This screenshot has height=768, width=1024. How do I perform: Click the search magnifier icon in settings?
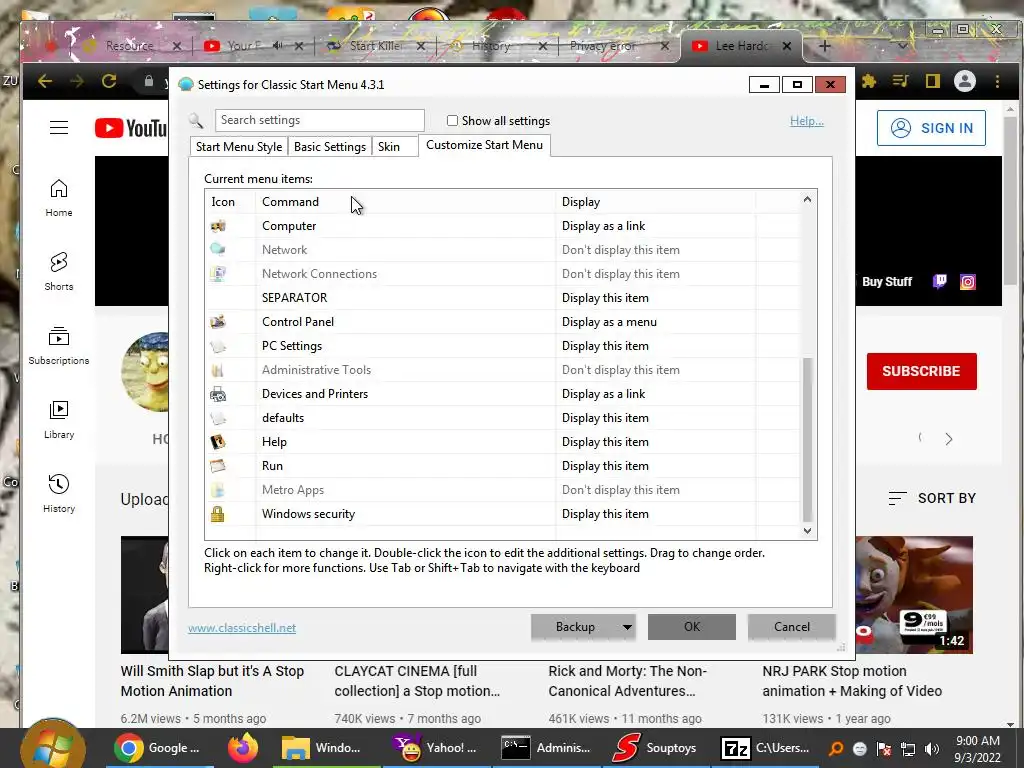[196, 120]
